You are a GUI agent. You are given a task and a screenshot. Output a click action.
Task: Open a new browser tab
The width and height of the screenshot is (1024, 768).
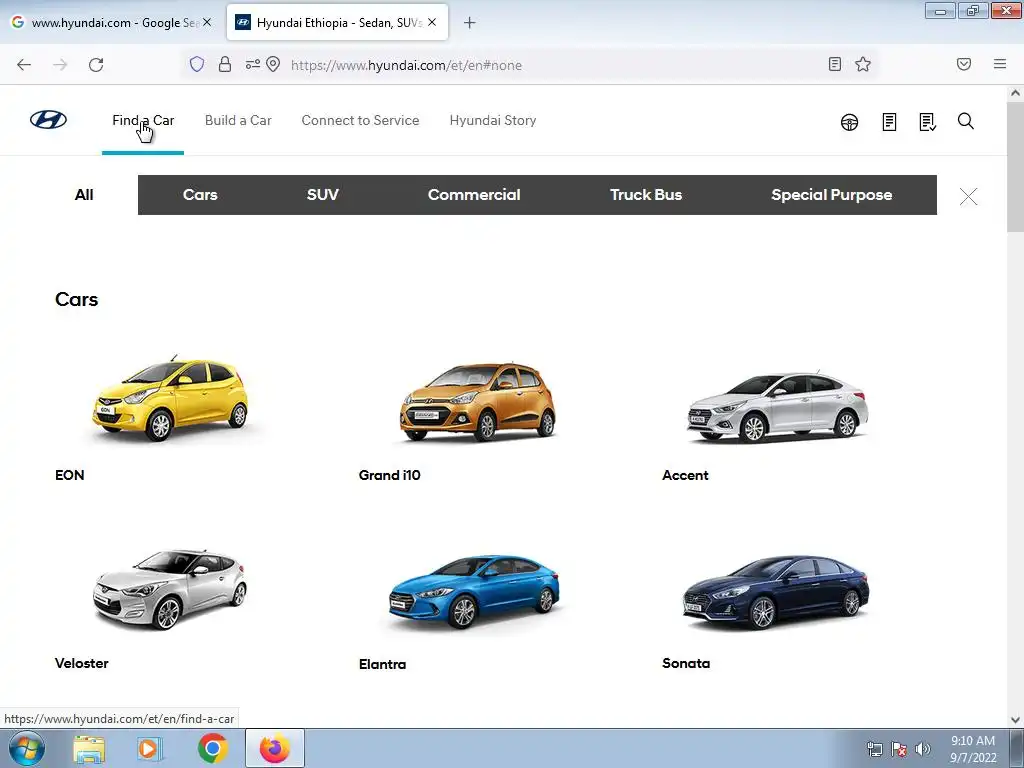(470, 23)
